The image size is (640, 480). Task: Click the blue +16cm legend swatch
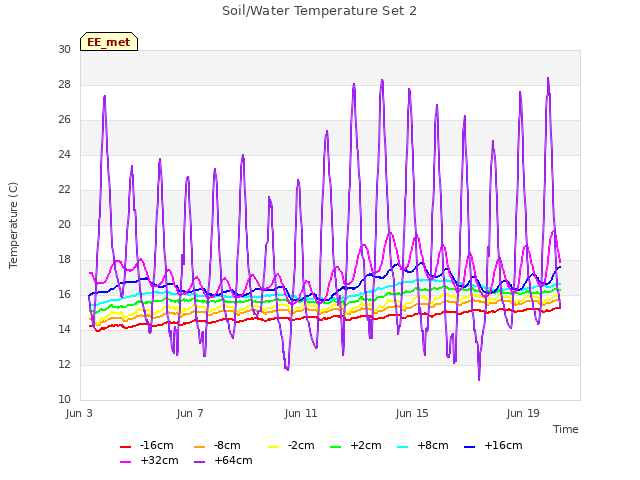(470, 447)
